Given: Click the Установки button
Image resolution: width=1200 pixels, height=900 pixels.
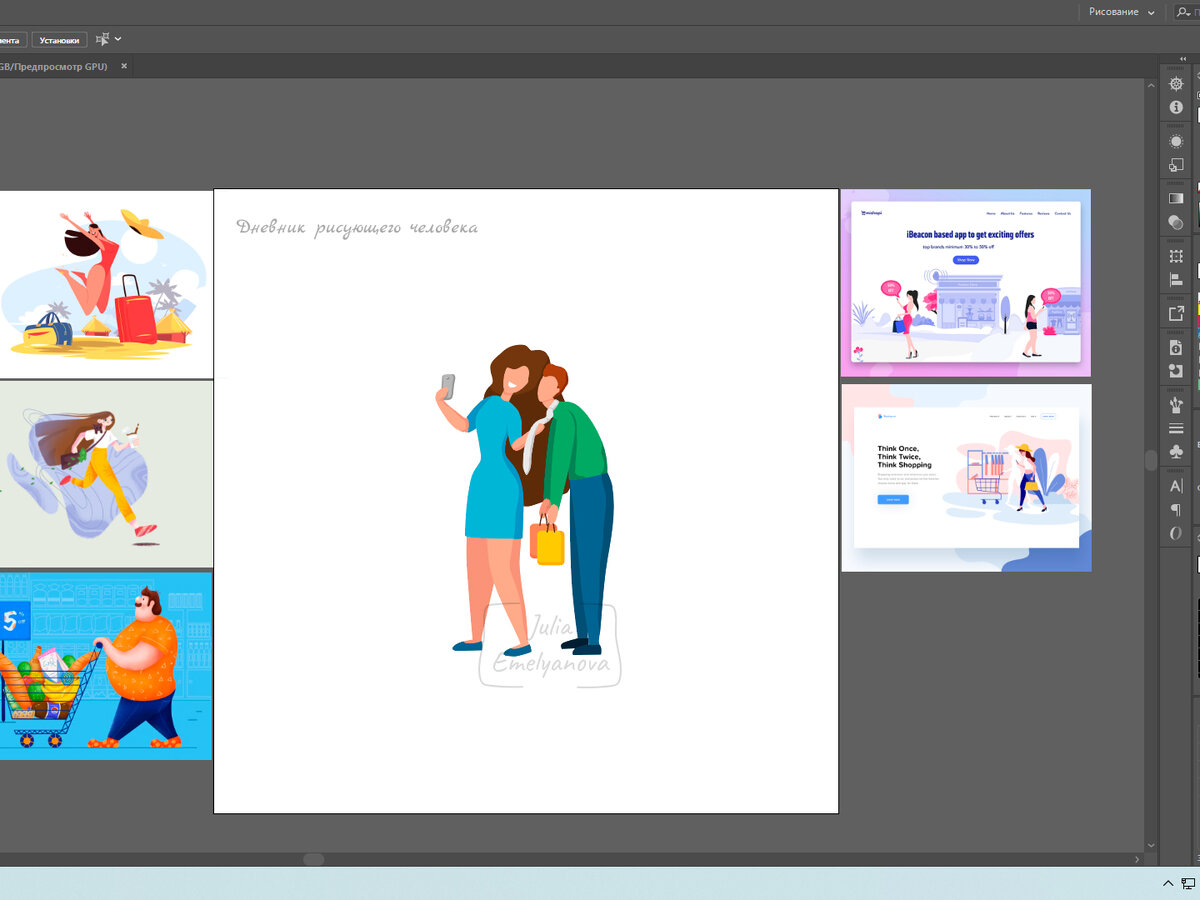Looking at the screenshot, I should [x=59, y=39].
